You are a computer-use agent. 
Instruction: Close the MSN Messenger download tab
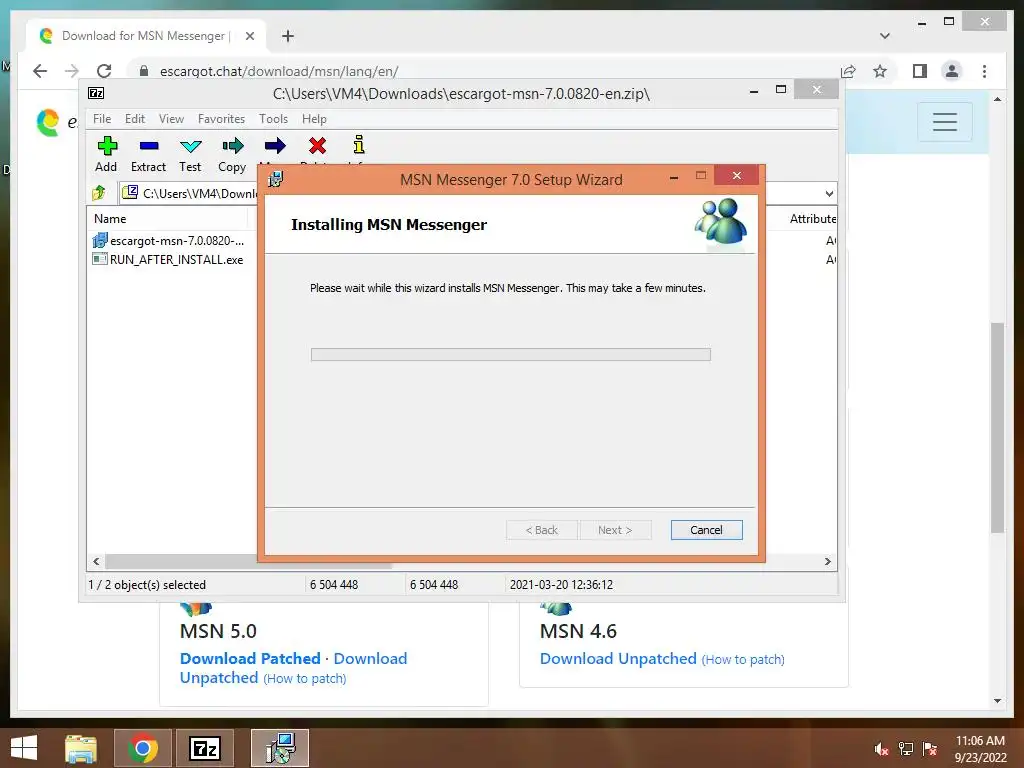click(x=249, y=36)
